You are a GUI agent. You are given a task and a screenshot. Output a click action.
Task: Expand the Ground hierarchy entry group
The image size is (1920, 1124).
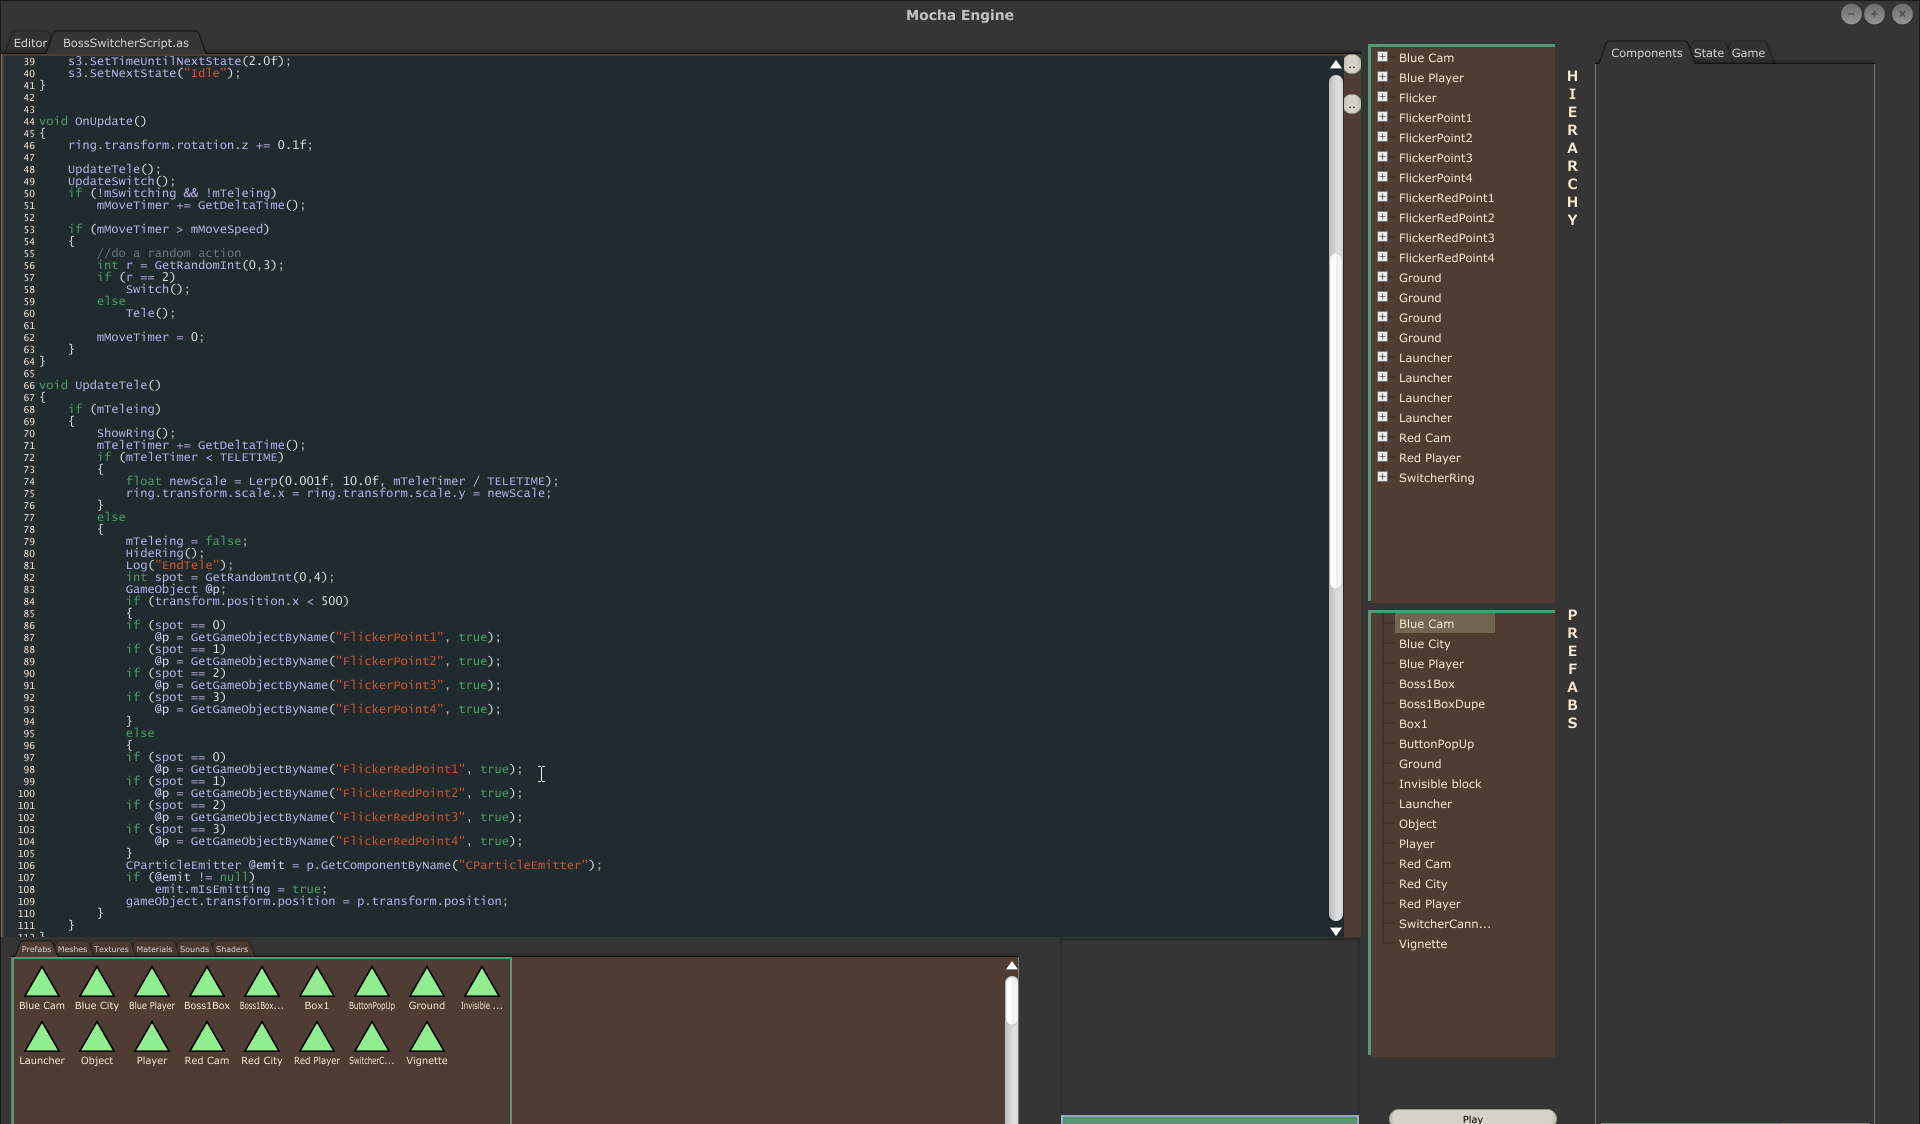click(1383, 276)
